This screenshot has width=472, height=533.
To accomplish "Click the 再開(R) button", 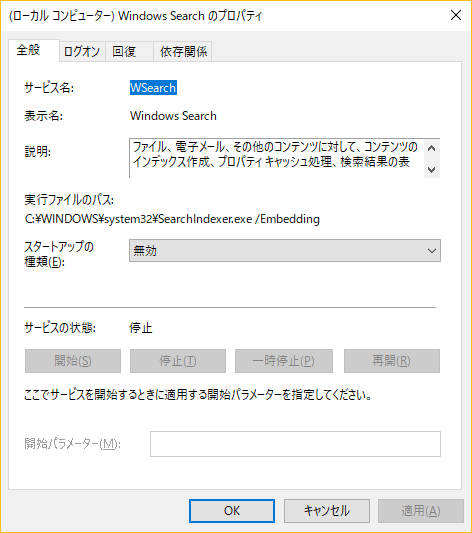I will coord(392,361).
